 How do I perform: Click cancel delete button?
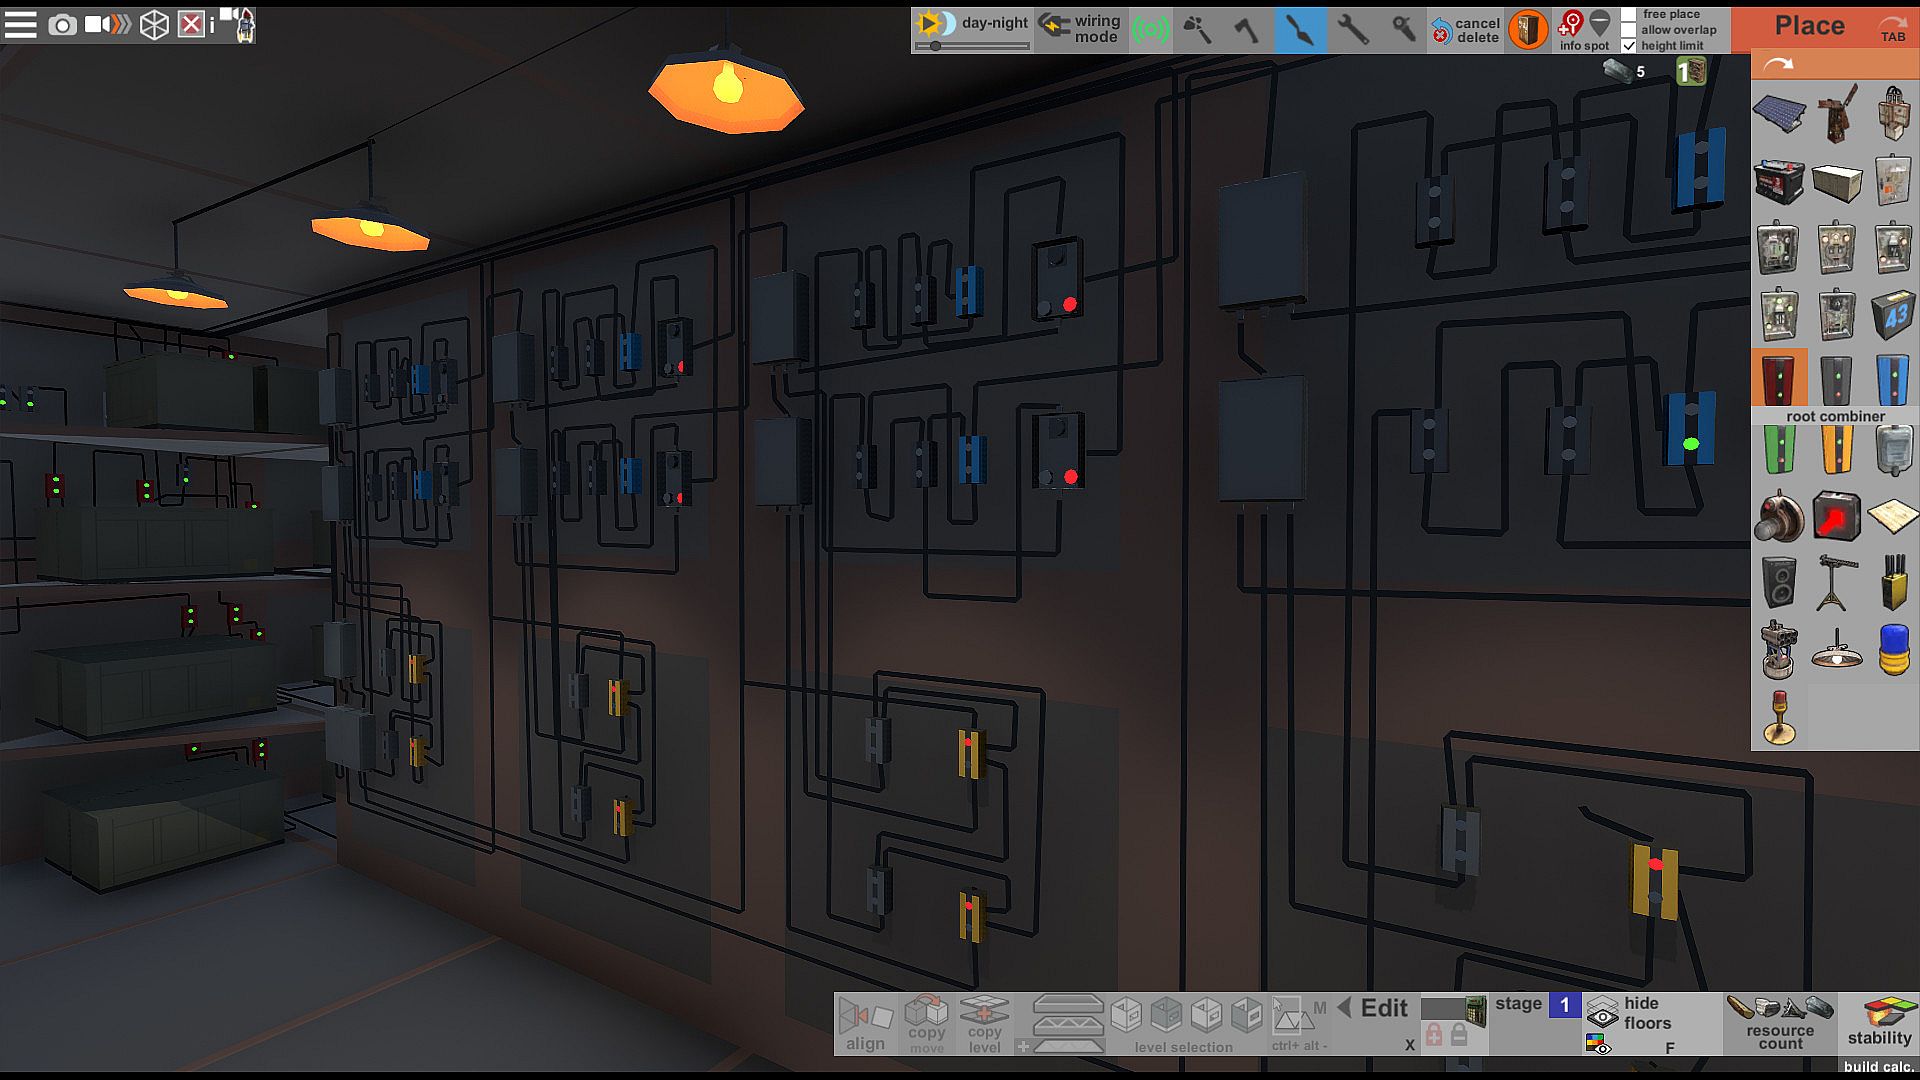pos(1464,30)
